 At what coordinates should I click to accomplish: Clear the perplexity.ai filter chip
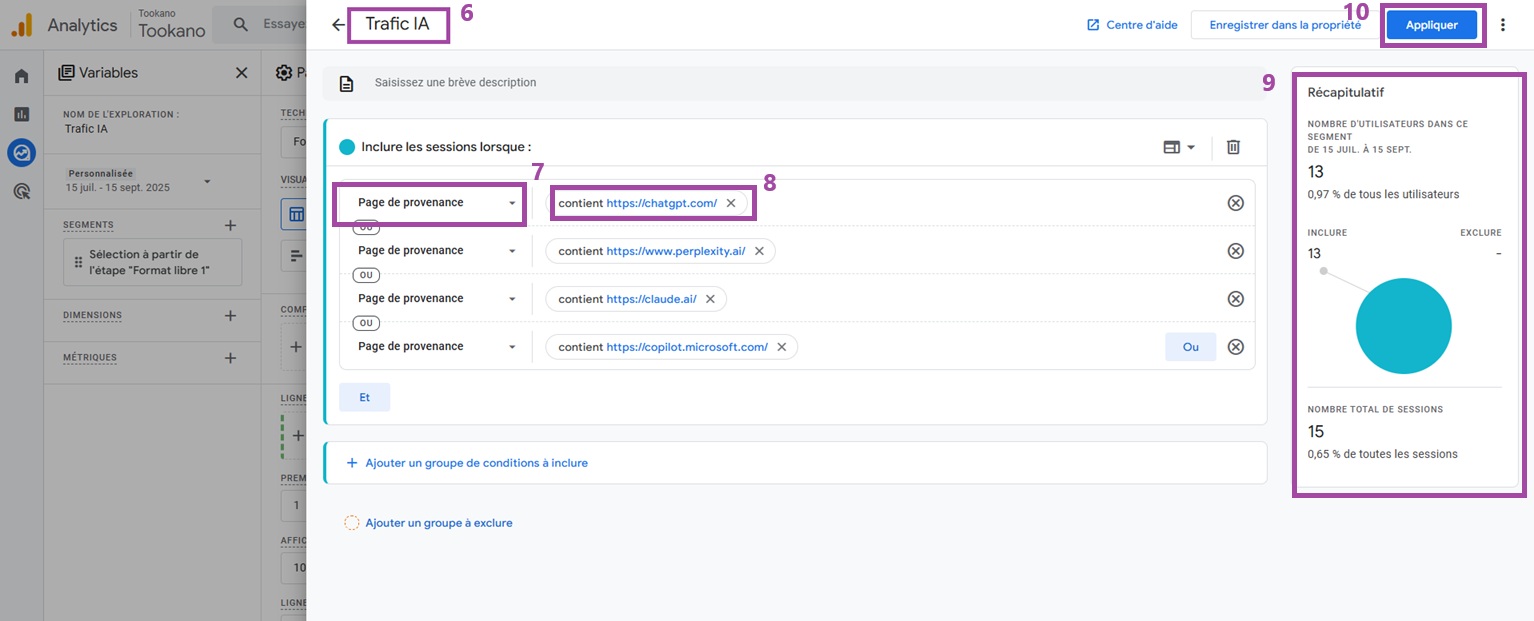pyautogui.click(x=759, y=251)
